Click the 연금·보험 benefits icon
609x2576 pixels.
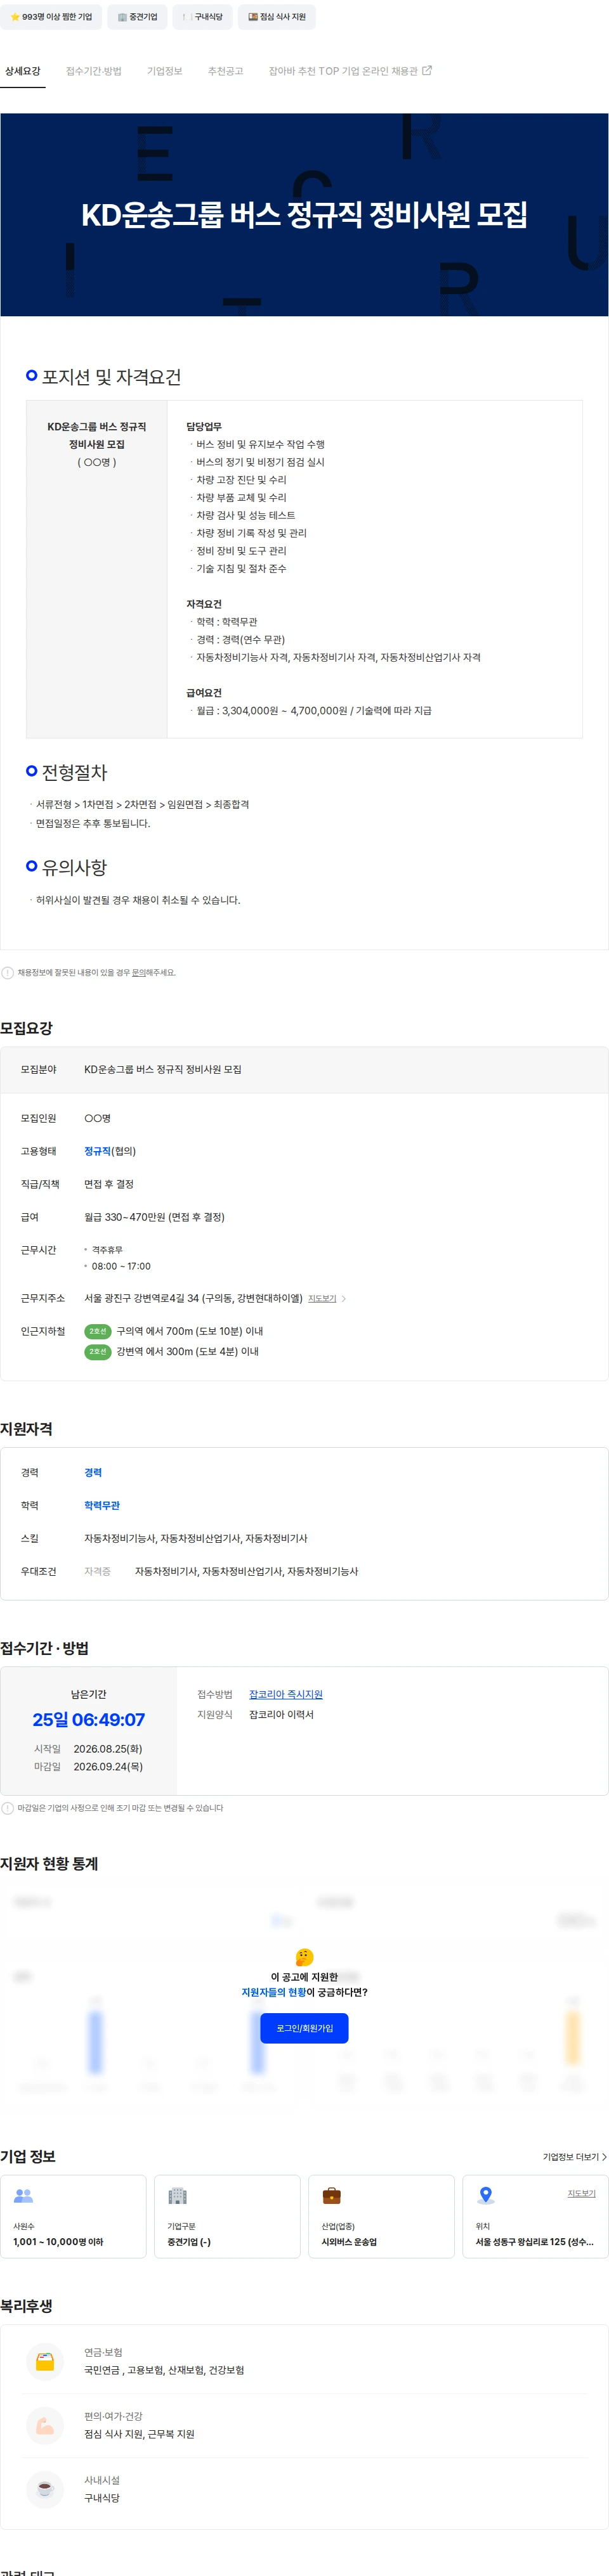pos(45,2361)
